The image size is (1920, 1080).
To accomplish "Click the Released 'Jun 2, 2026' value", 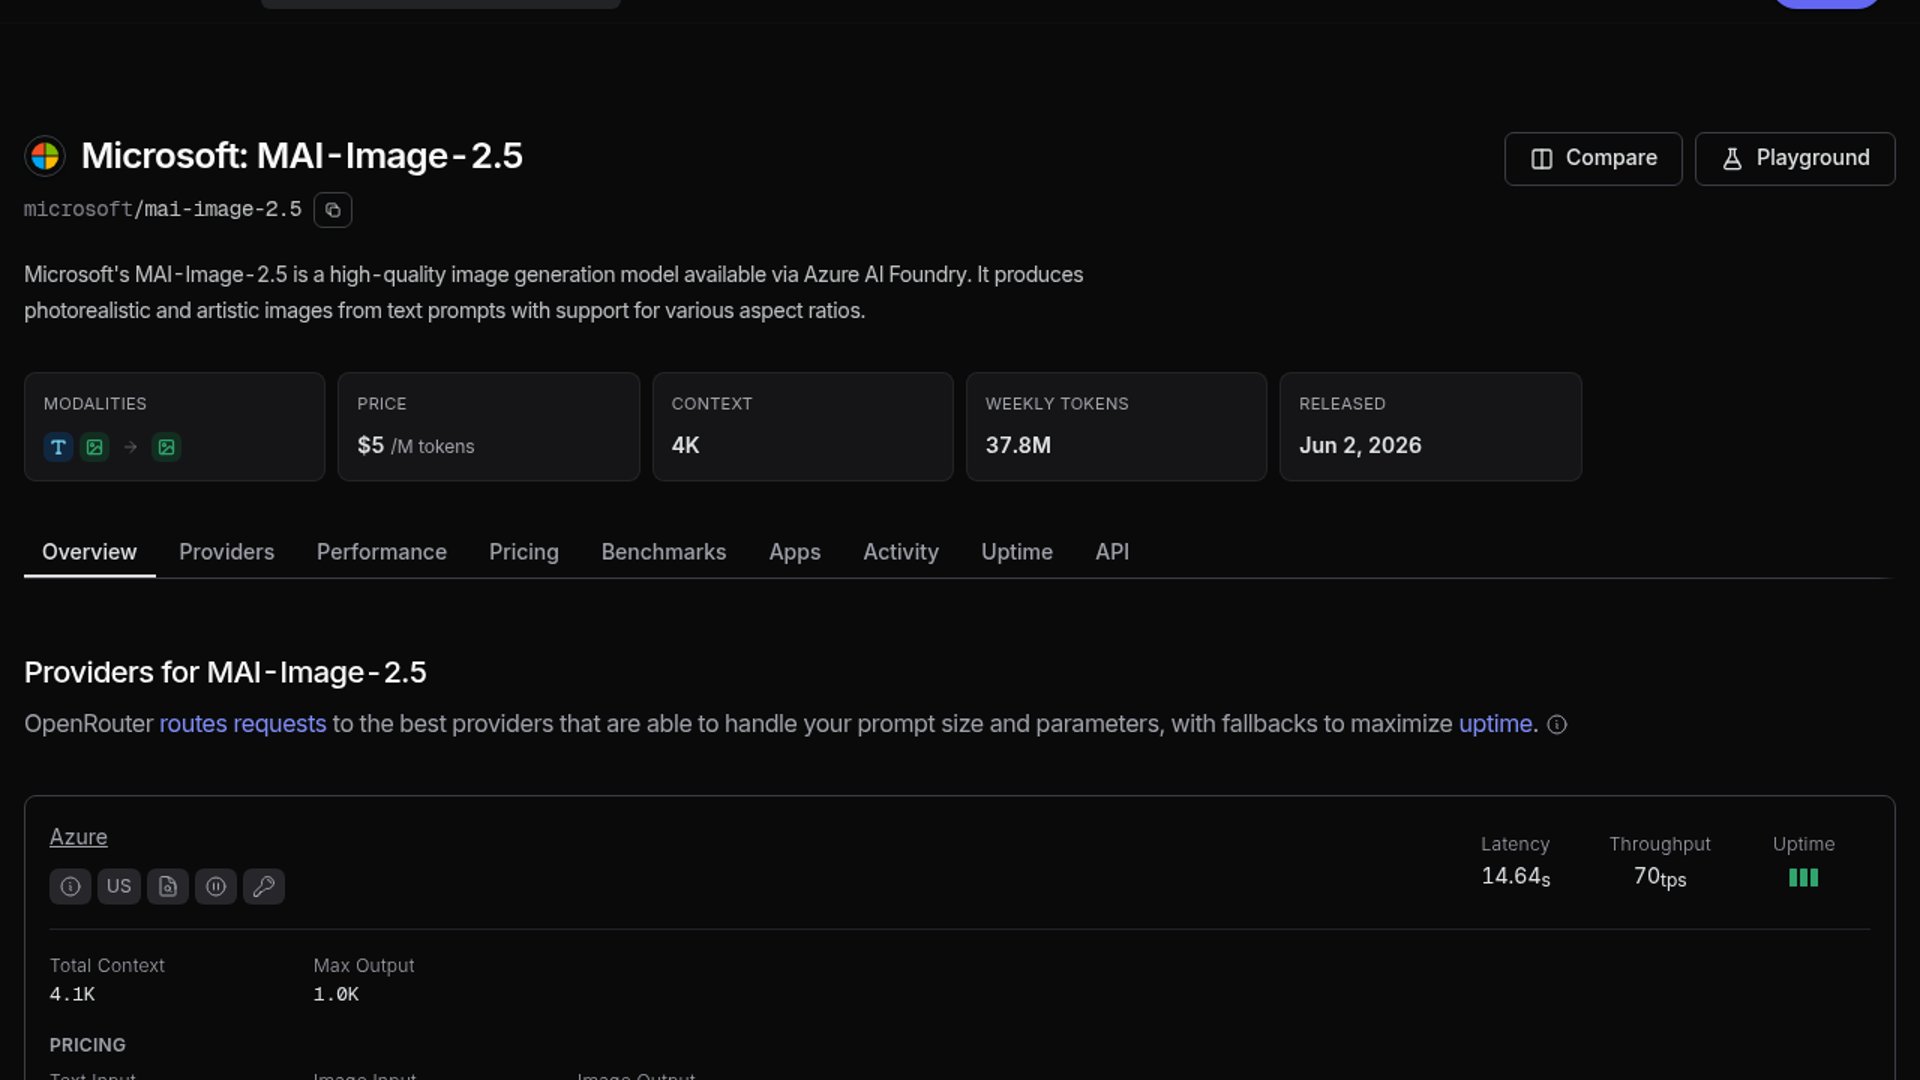I will (1360, 446).
